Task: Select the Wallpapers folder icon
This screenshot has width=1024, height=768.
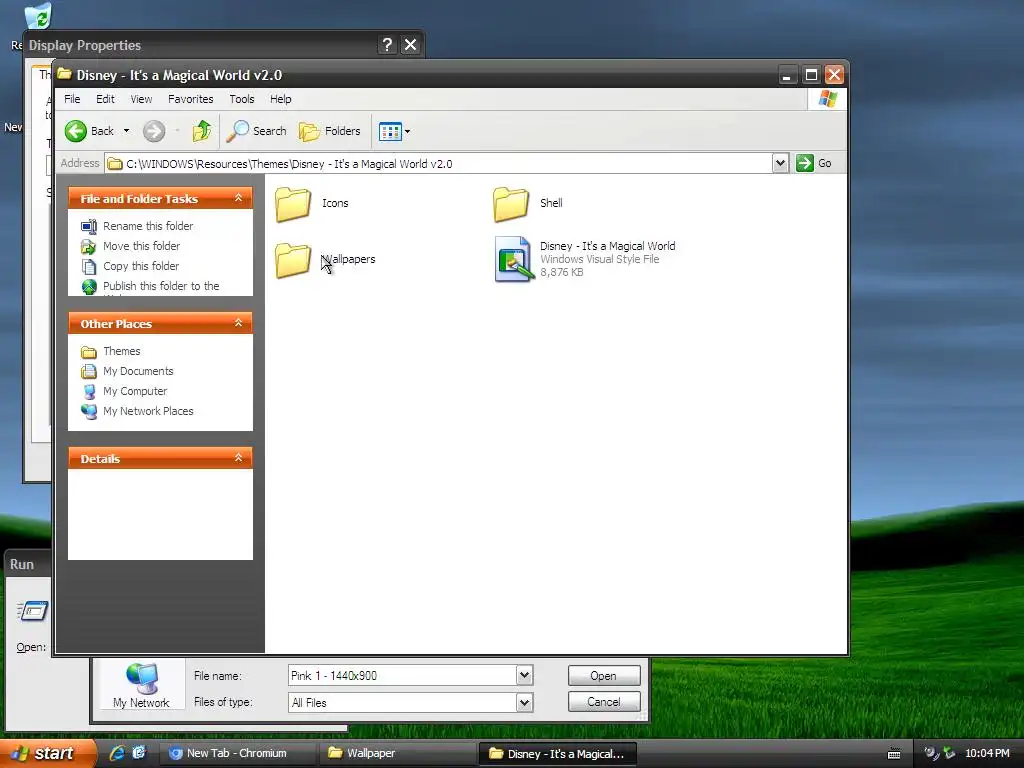Action: [x=293, y=260]
